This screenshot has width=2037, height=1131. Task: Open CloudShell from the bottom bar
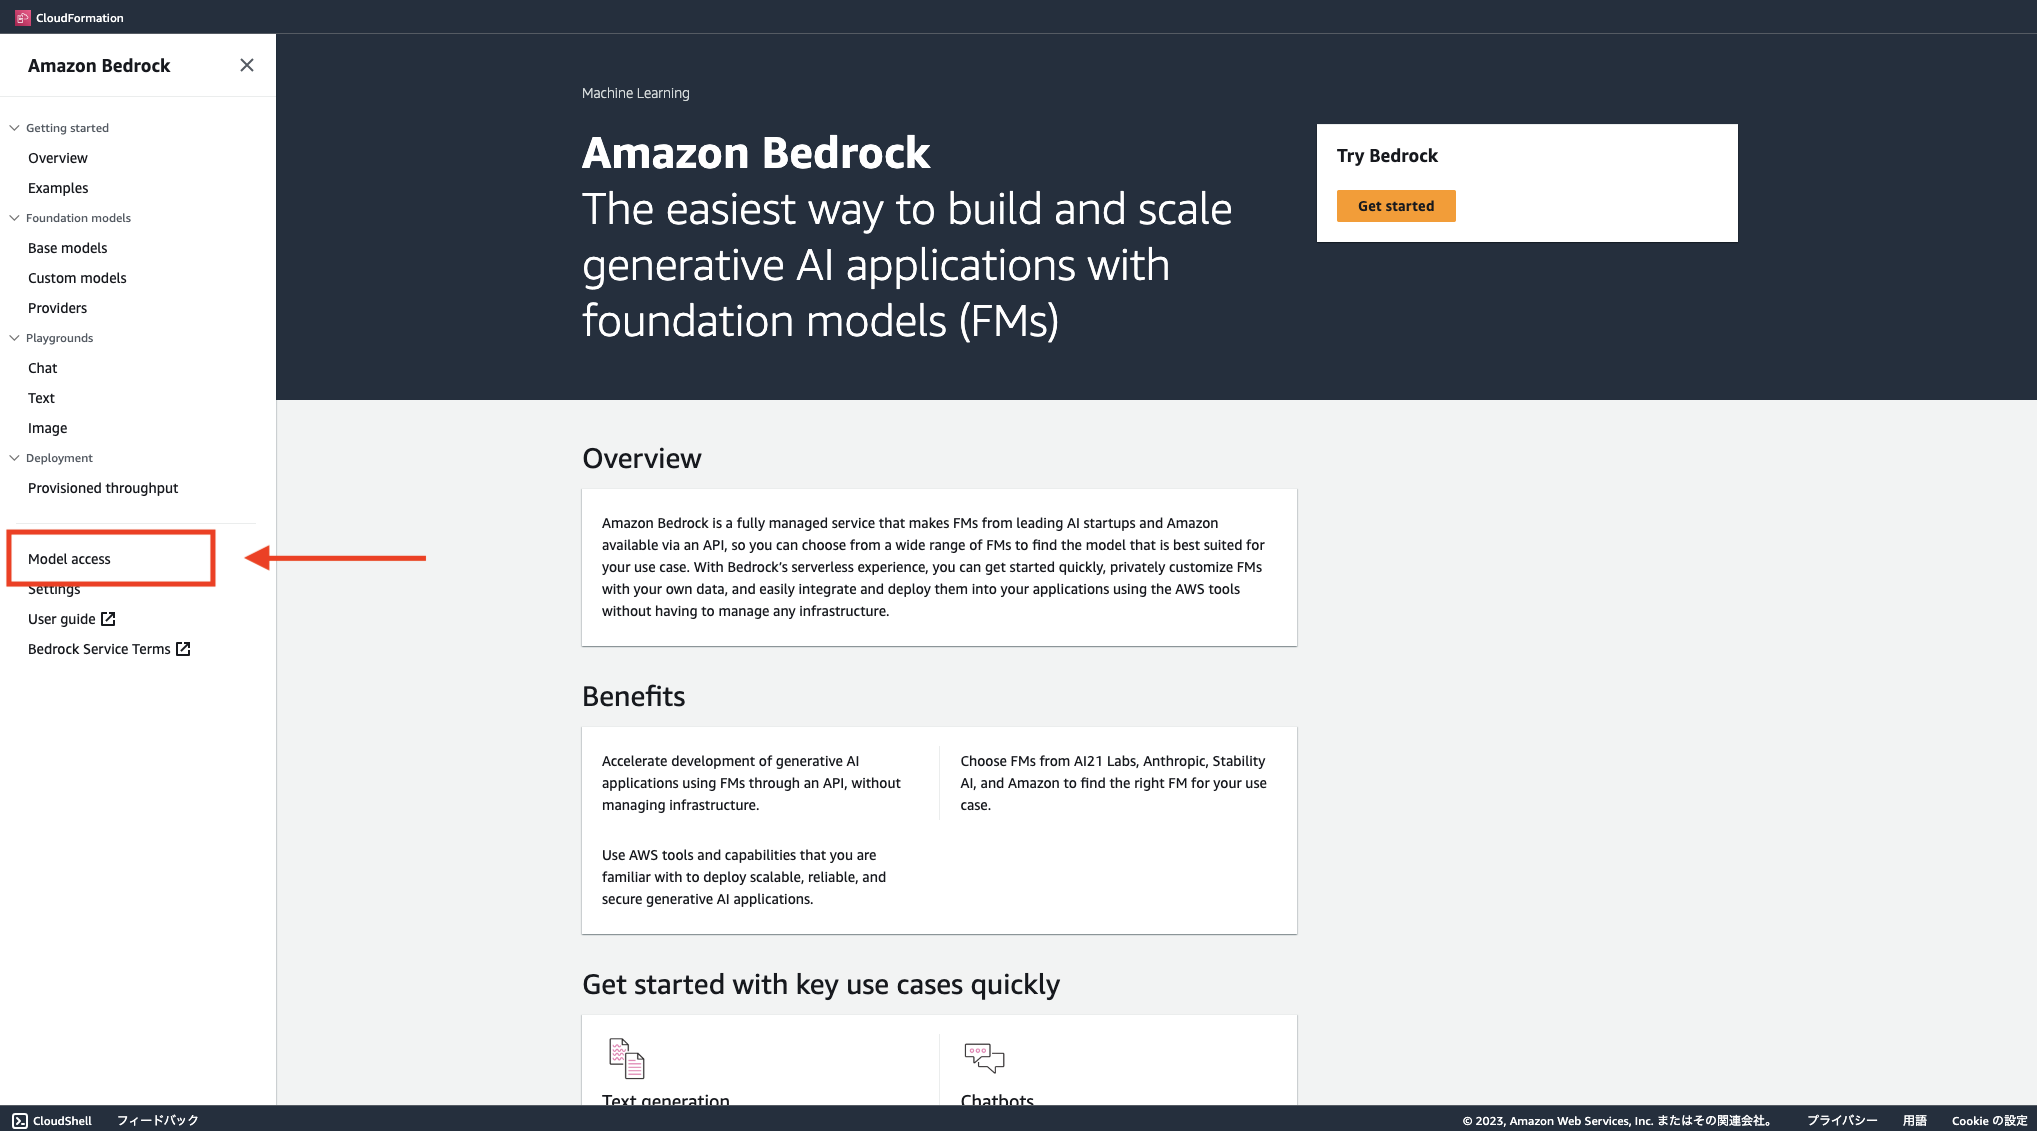(x=52, y=1121)
